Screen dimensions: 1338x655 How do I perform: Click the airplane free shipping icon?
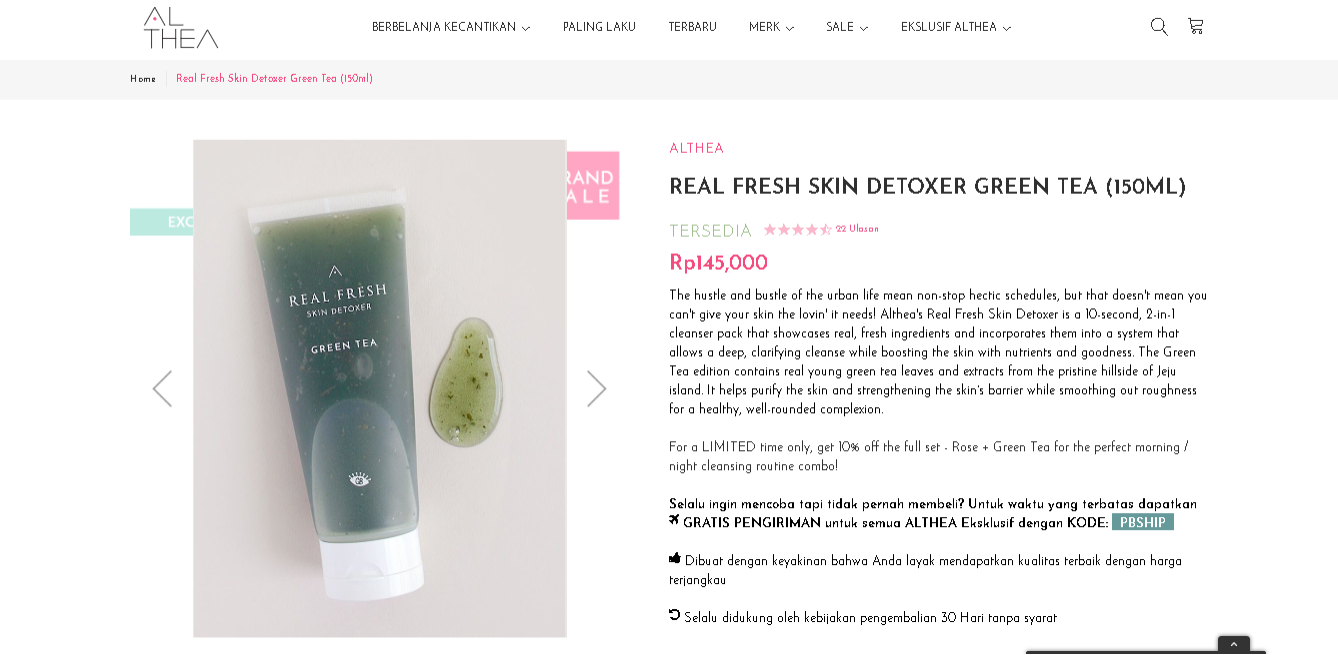(674, 520)
